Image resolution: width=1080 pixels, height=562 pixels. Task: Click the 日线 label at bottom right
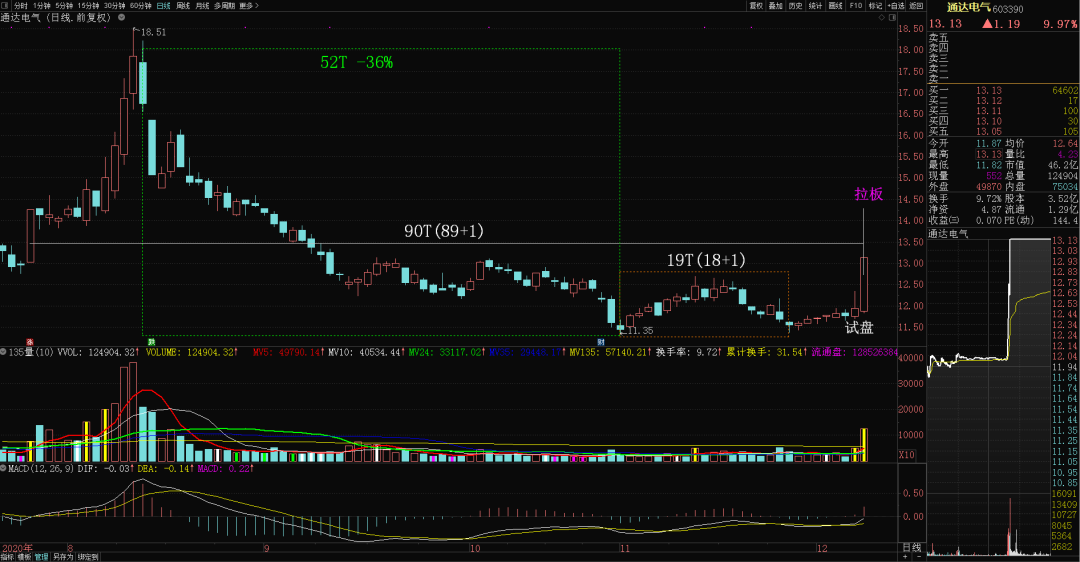[x=911, y=548]
